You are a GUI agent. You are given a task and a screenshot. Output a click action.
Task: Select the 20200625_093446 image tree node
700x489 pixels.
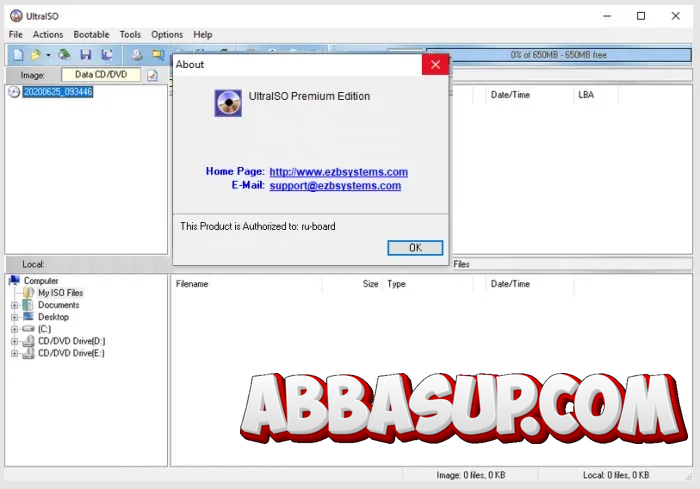[58, 92]
